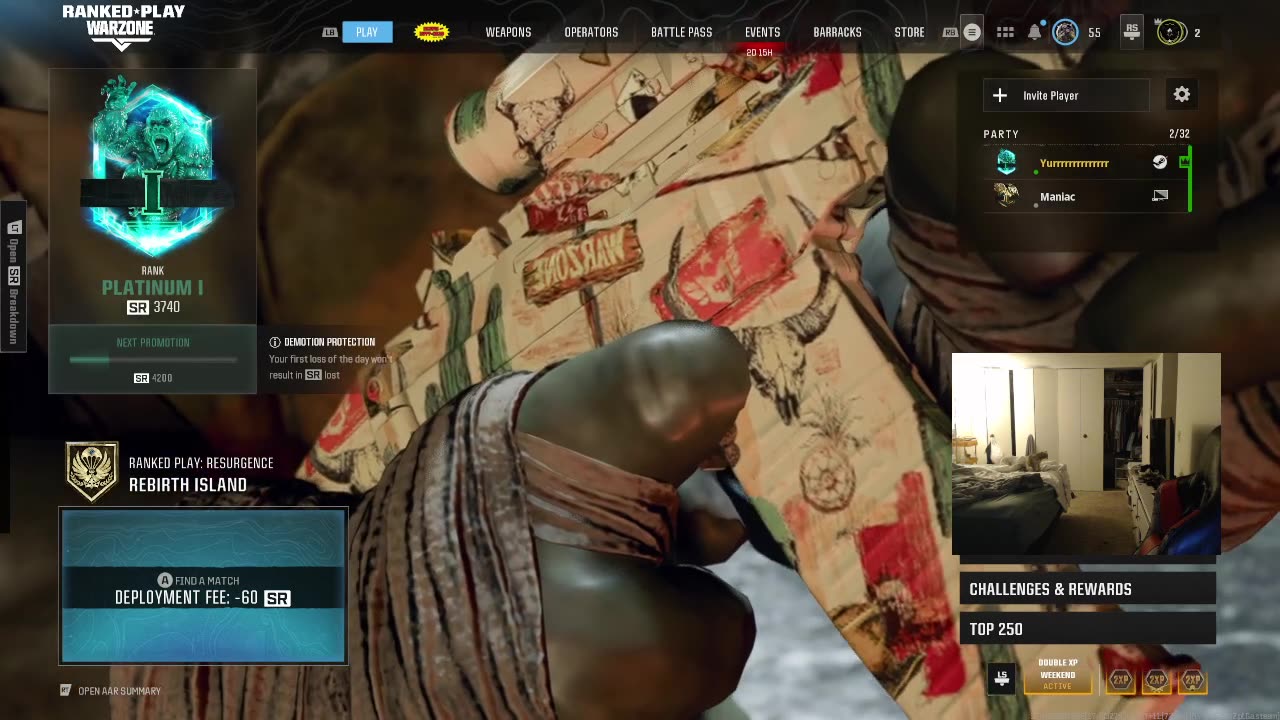Click the 2D 15H events timer
The image size is (1280, 720).
(759, 52)
